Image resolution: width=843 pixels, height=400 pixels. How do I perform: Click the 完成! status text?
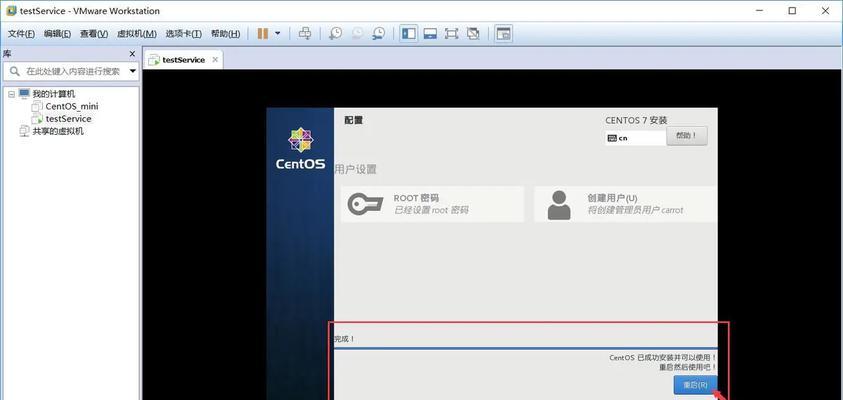tap(345, 339)
